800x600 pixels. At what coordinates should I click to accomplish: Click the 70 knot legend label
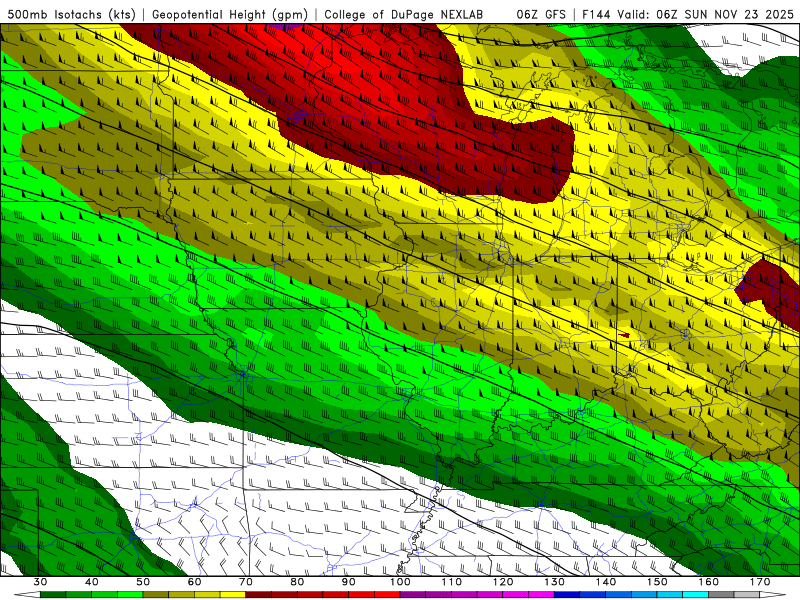coord(246,582)
